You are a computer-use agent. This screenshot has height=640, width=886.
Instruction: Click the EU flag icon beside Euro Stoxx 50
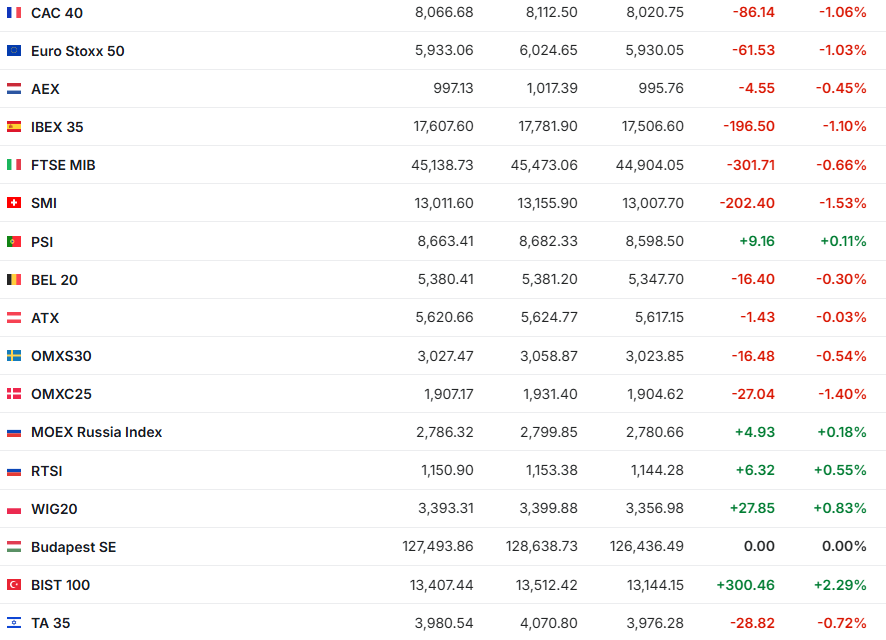pyautogui.click(x=14, y=51)
